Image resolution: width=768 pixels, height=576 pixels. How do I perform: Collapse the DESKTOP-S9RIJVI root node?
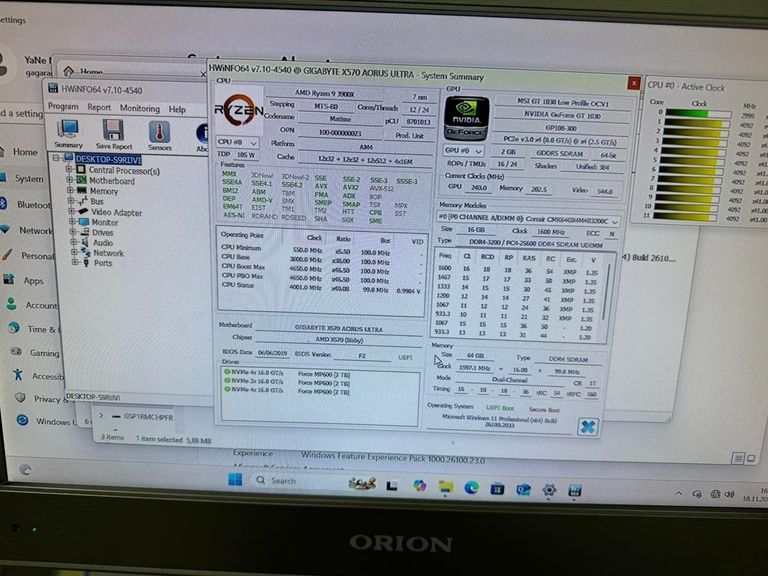pos(56,158)
